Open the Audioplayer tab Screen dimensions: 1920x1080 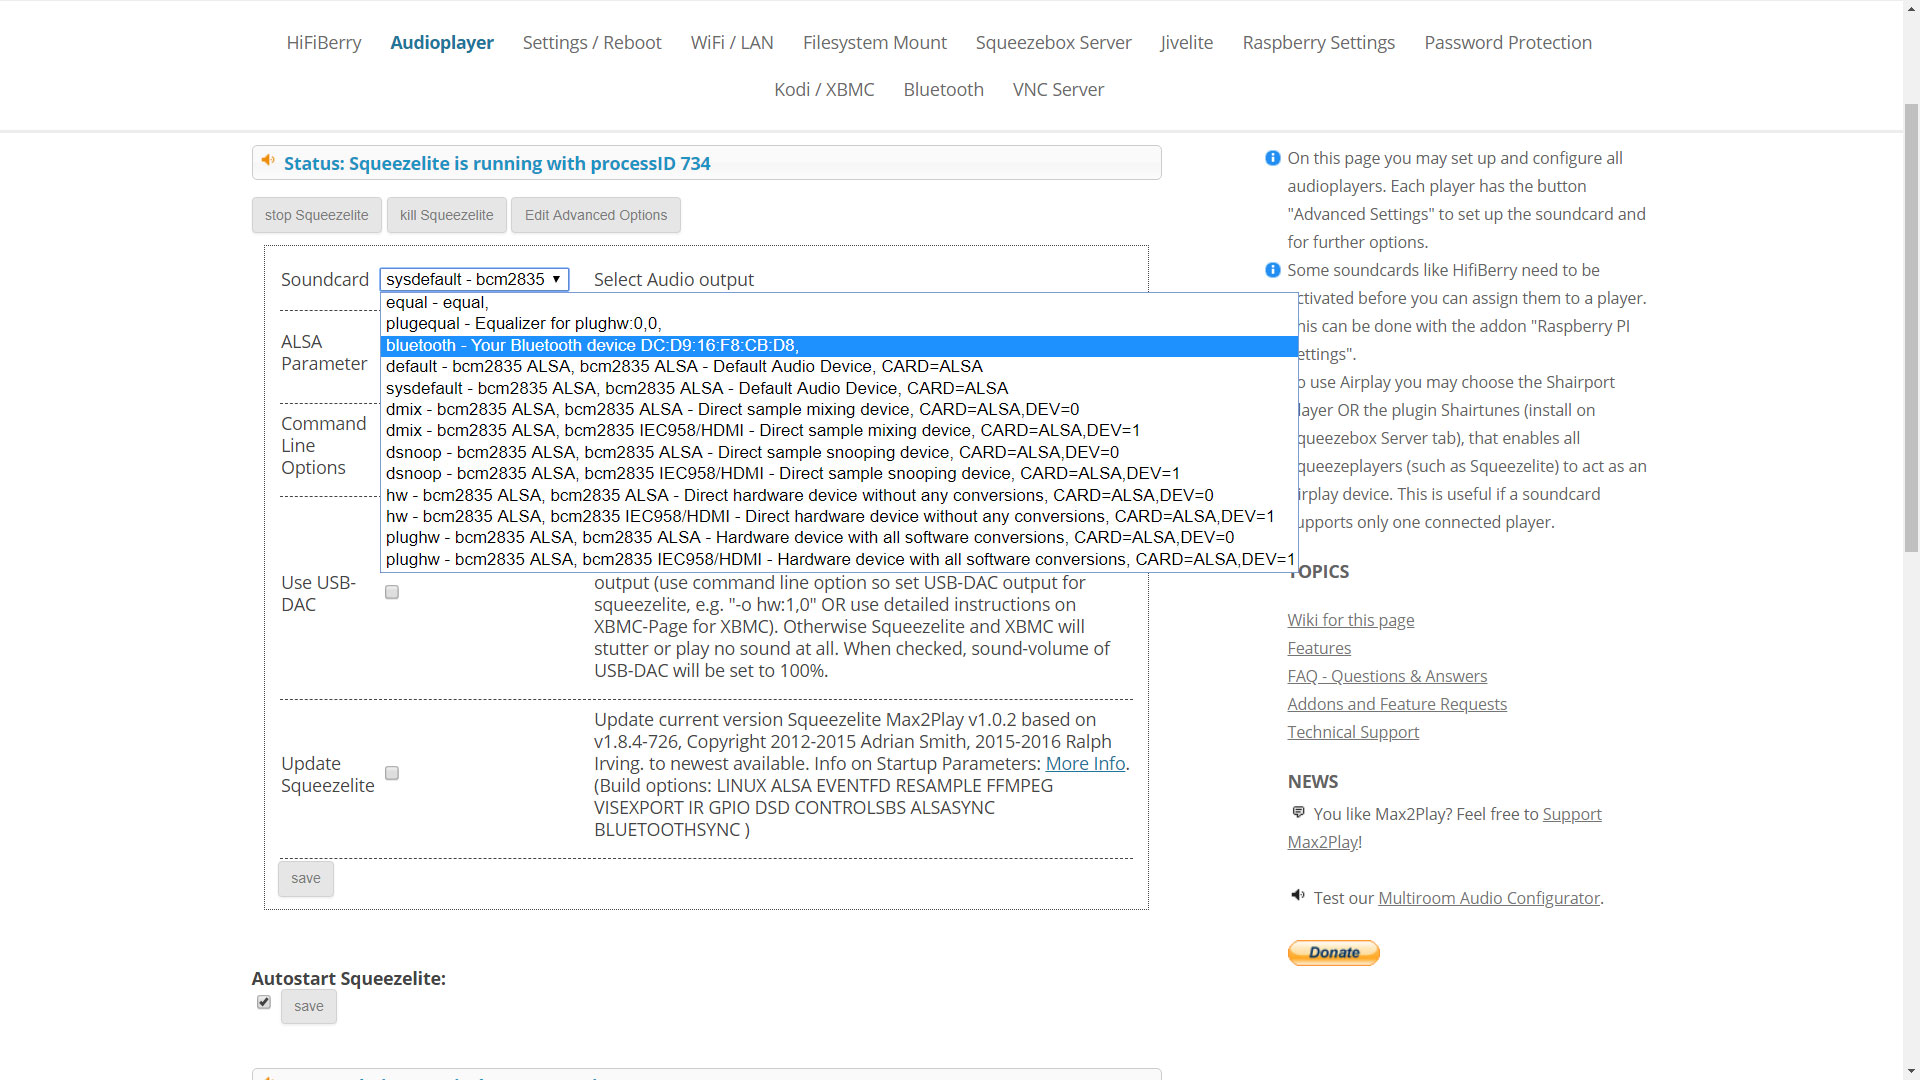click(442, 43)
